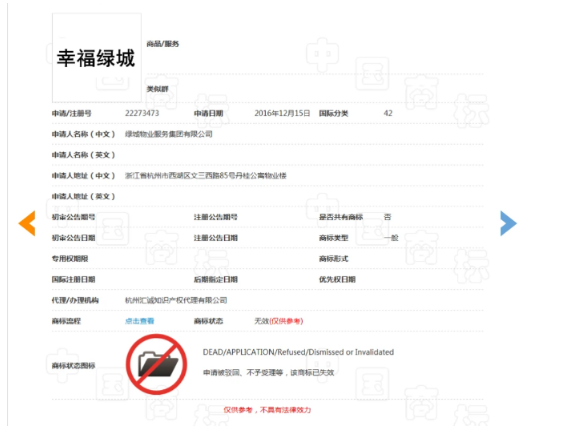Click the dead-application status folder icon
562x432 pixels.
point(156,364)
